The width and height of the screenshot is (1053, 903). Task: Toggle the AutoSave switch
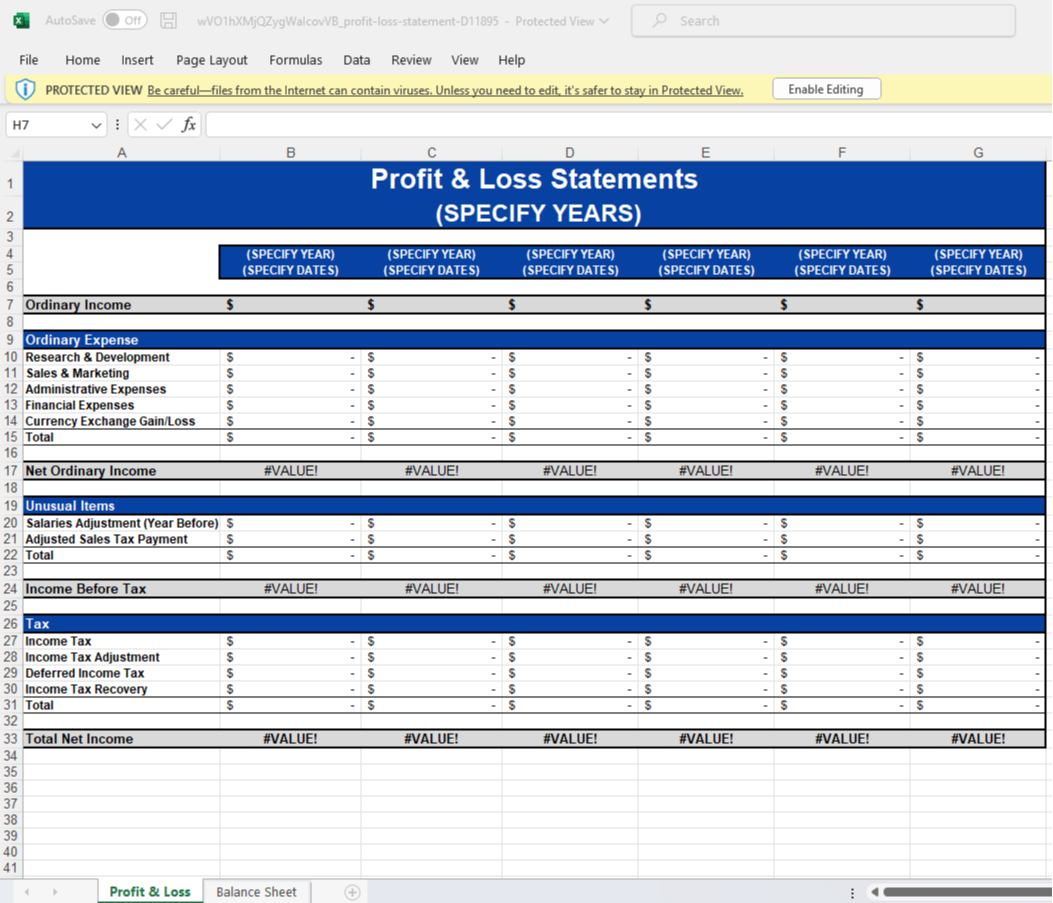pos(125,20)
